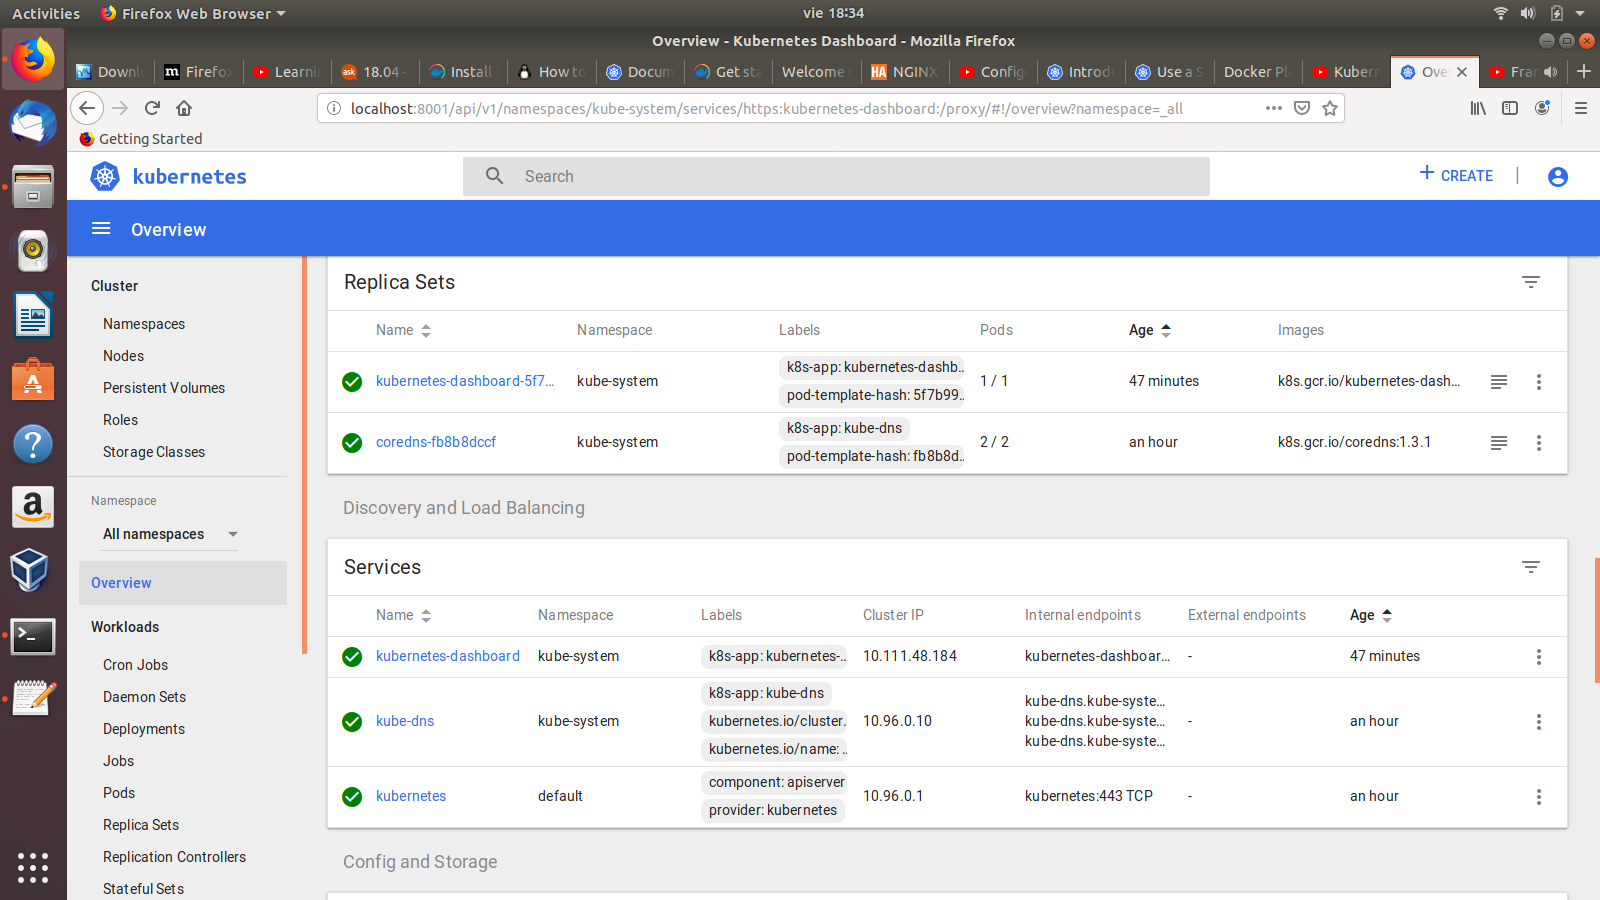
Task: Switch to the 18.04 tab
Action: point(373,72)
